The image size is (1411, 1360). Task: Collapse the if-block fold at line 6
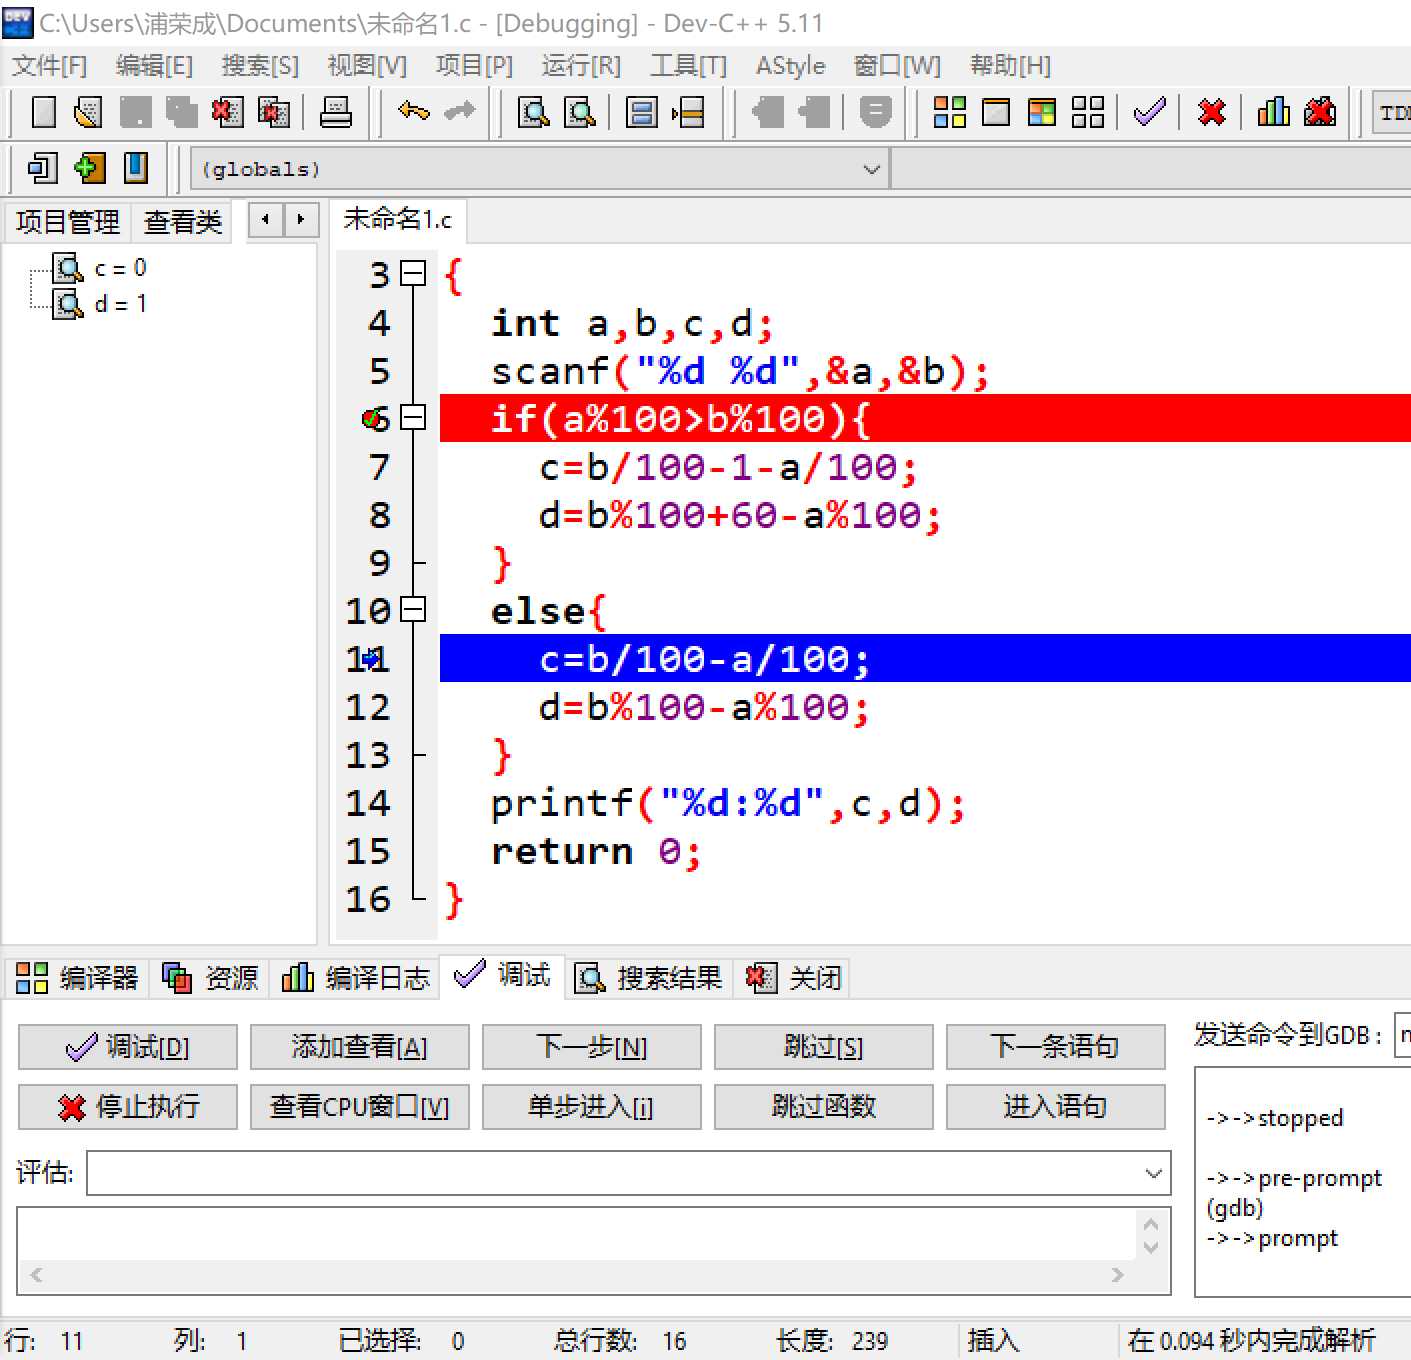coord(413,417)
